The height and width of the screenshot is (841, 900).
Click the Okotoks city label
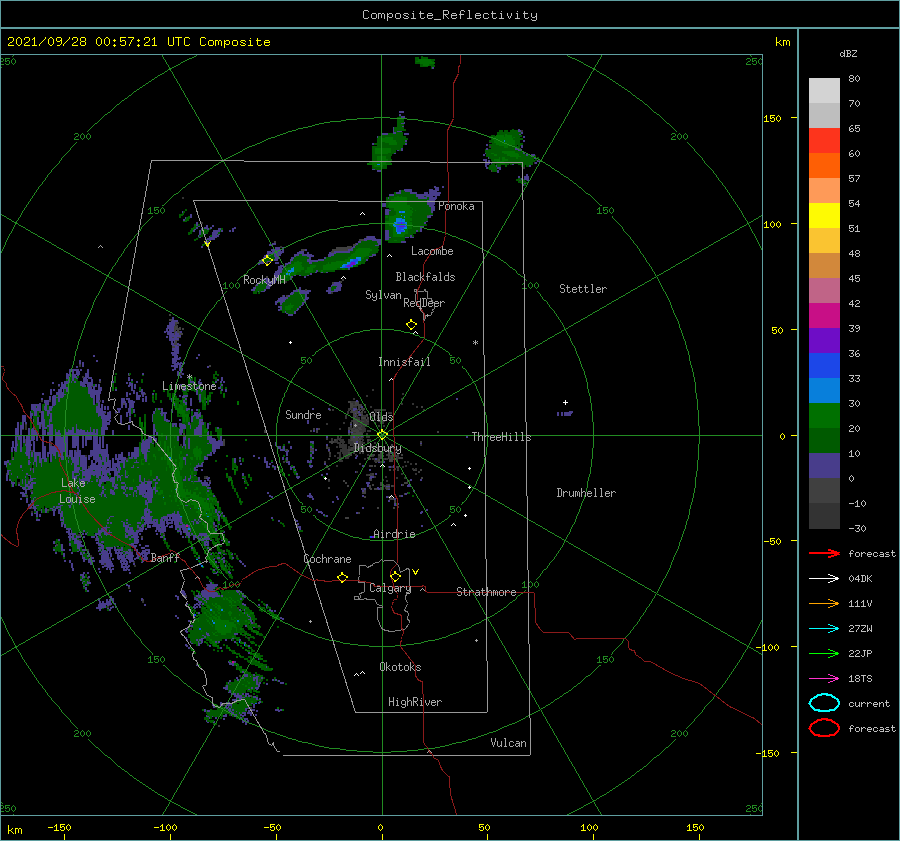point(400,667)
